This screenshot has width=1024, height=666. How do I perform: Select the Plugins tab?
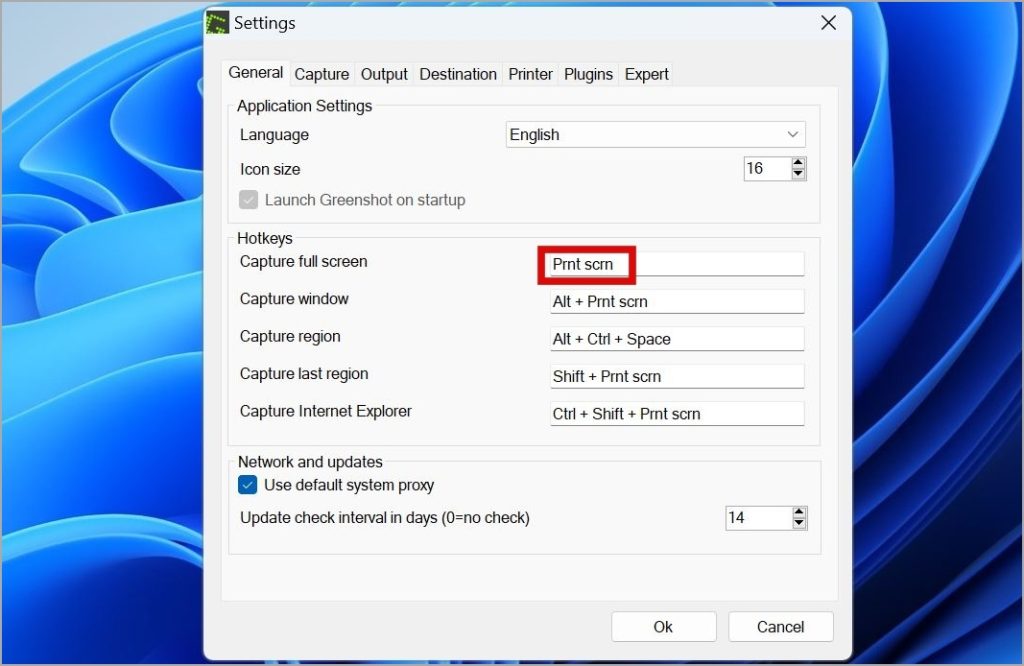click(588, 74)
